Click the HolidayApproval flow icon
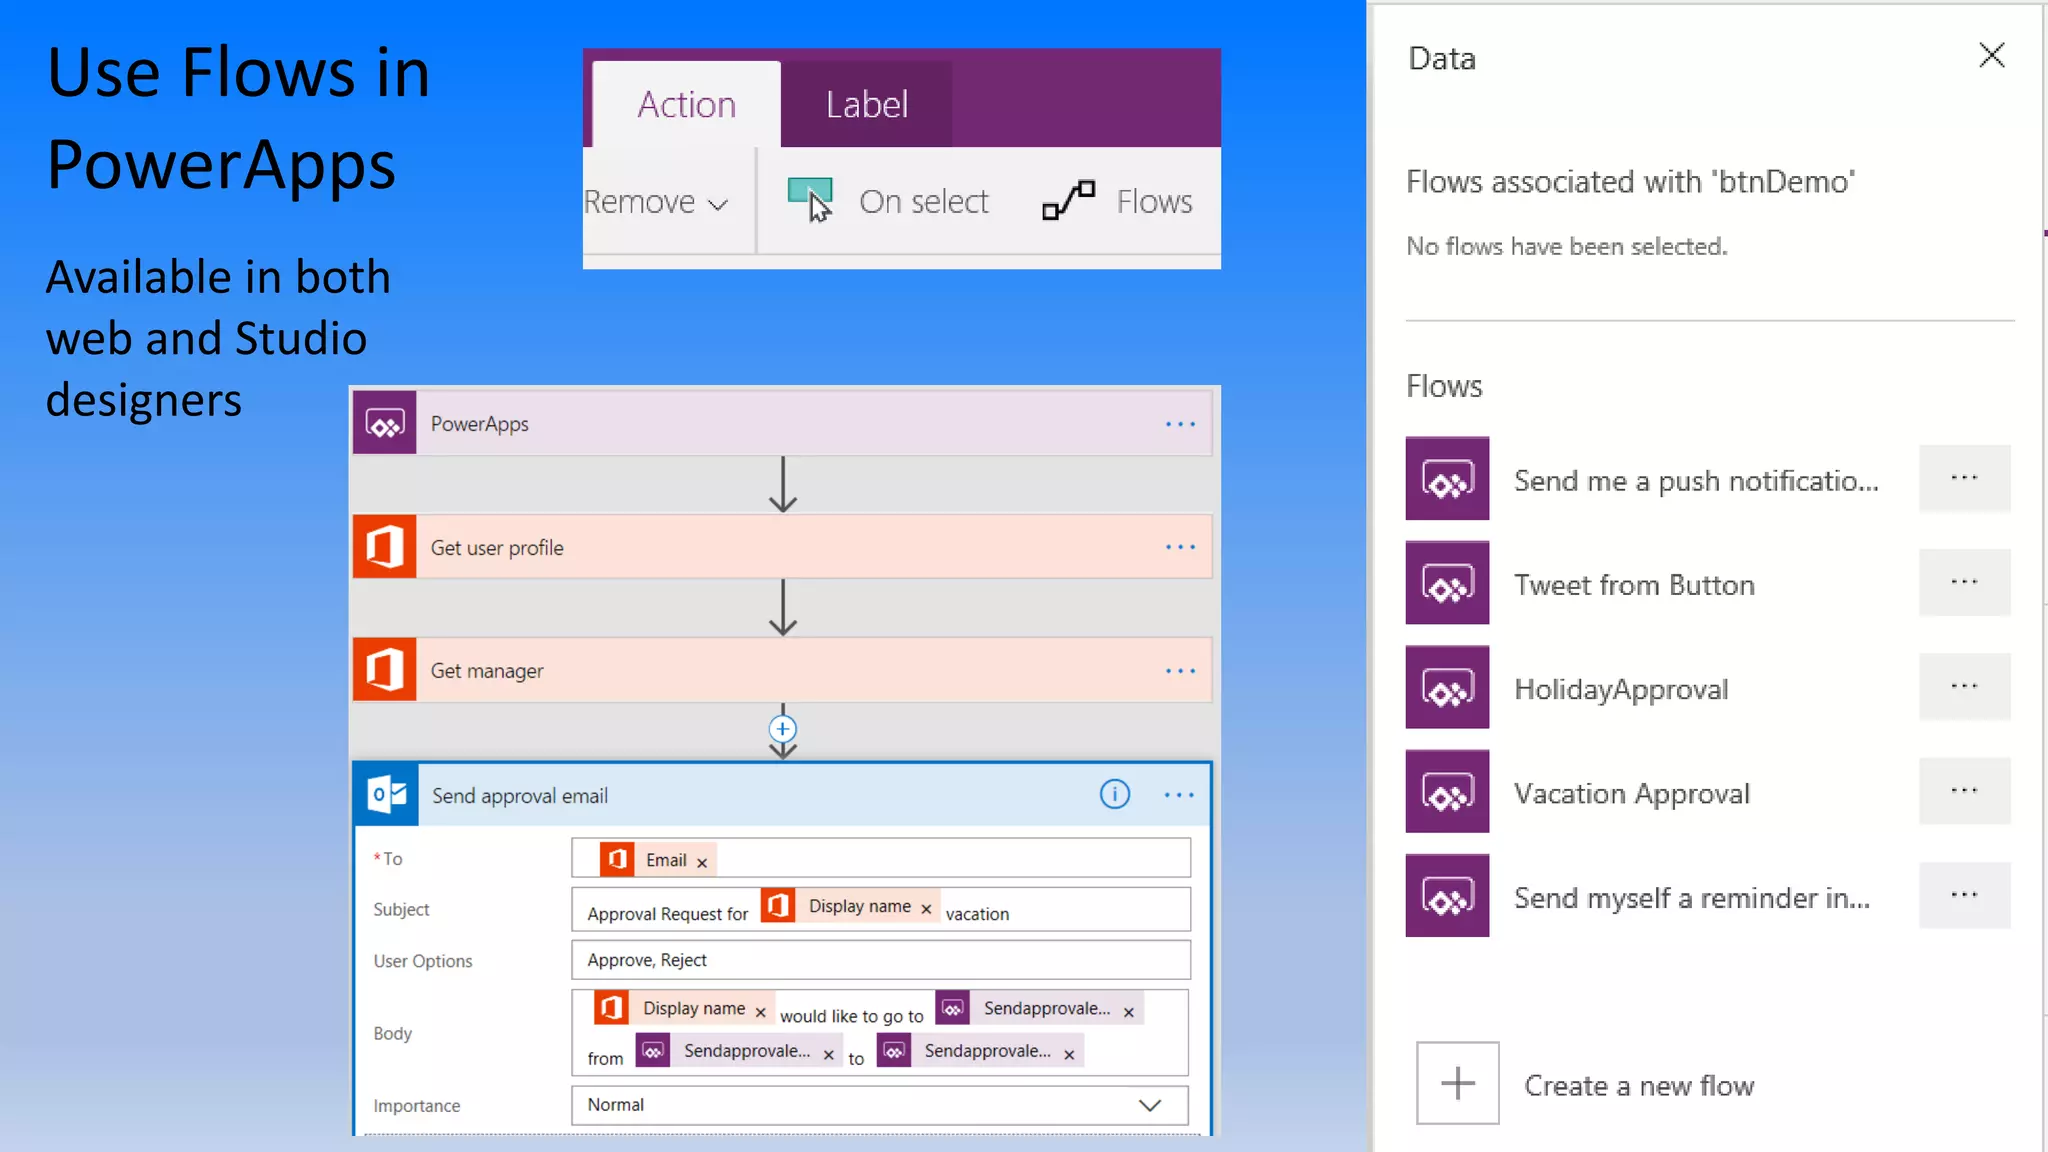 click(x=1447, y=687)
